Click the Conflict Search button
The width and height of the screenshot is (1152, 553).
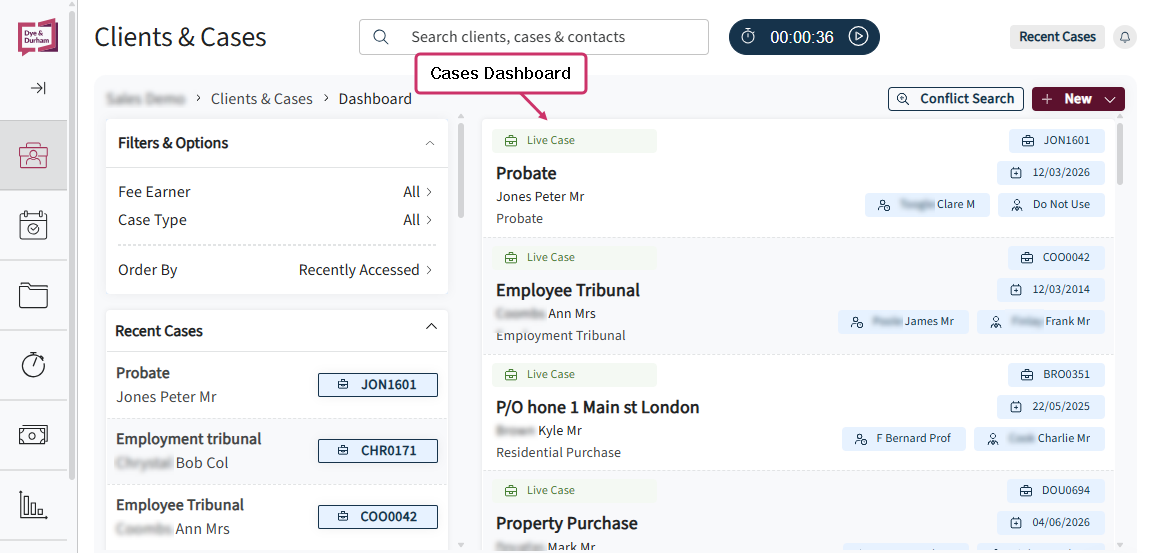click(x=956, y=98)
